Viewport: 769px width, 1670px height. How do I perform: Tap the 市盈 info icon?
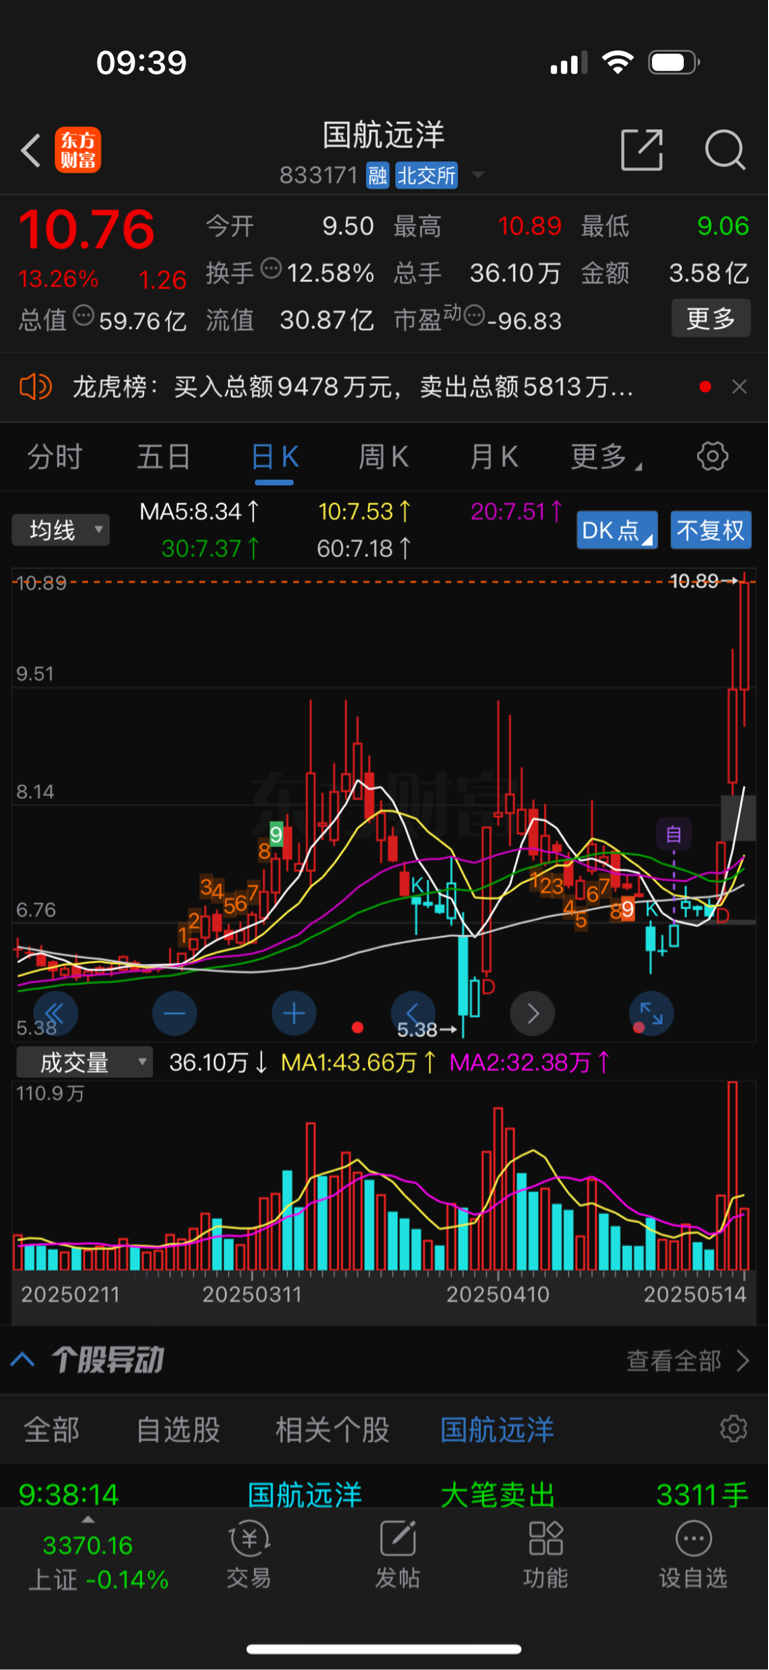click(474, 316)
